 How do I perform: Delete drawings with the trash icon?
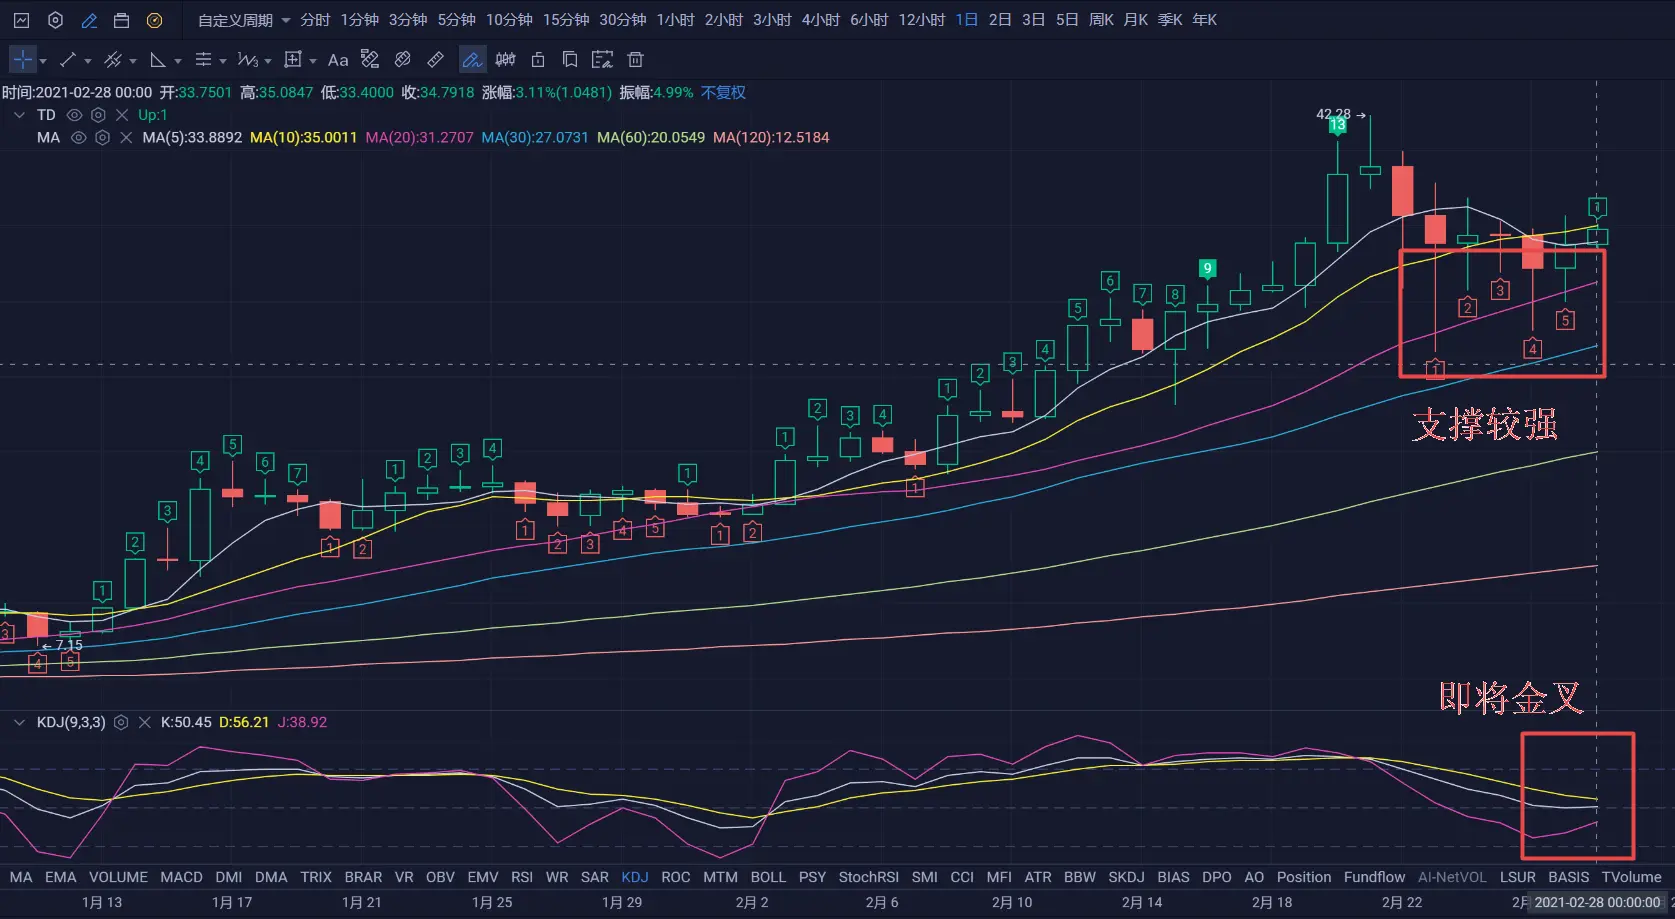click(x=635, y=60)
